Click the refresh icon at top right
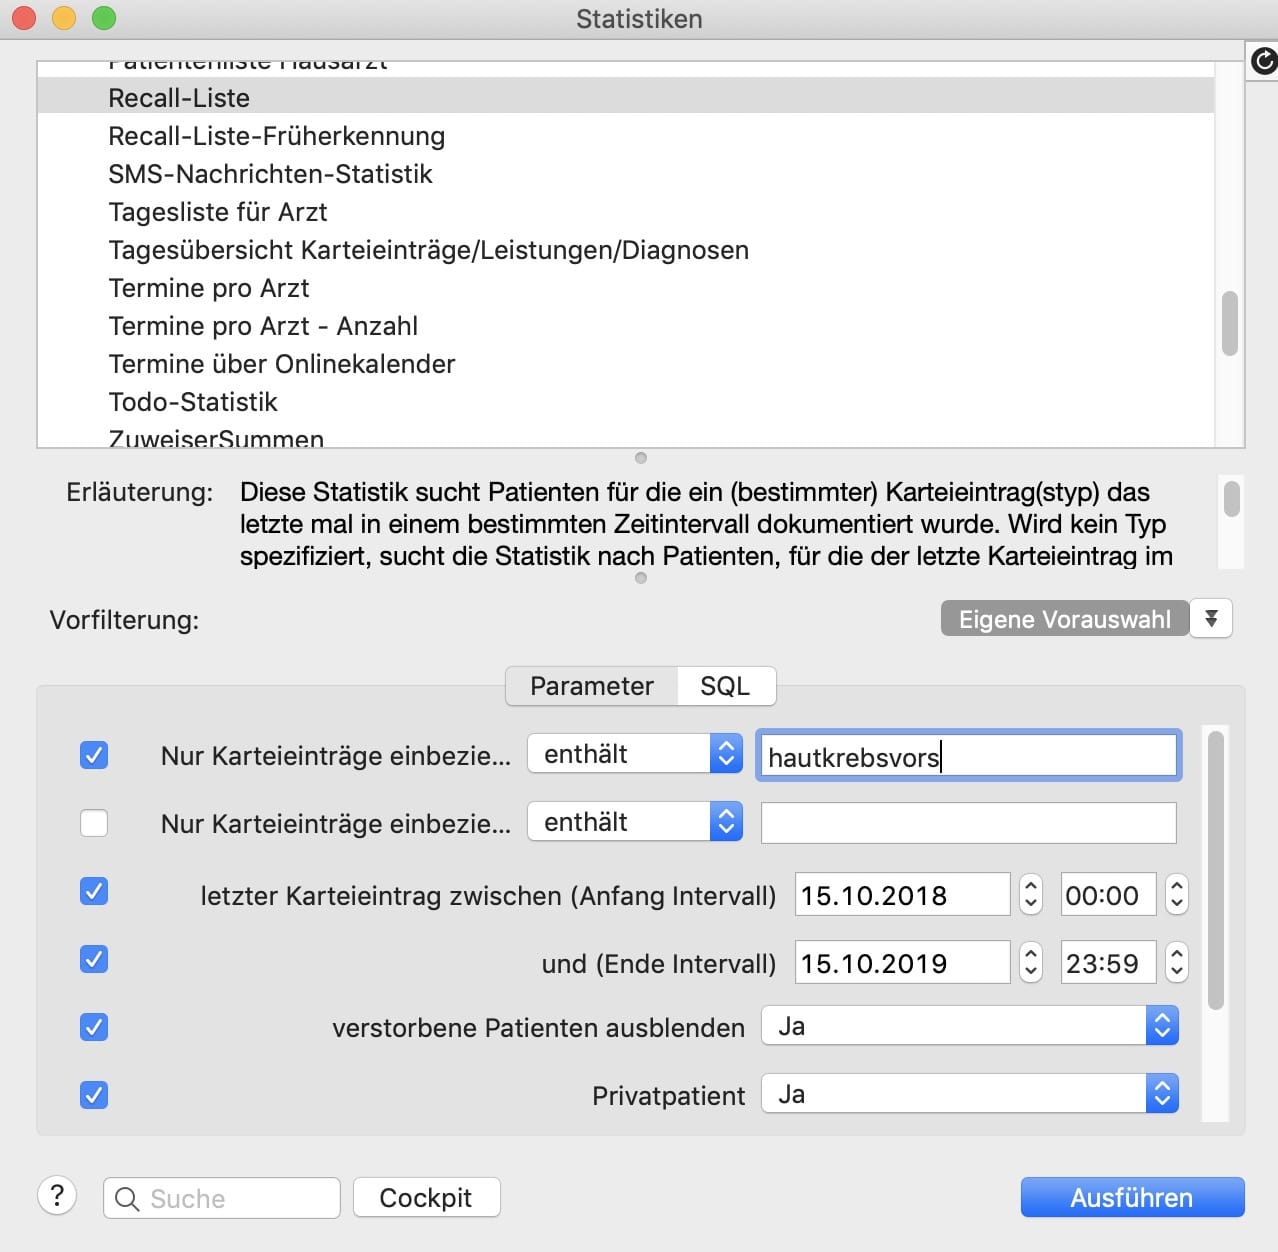 (x=1263, y=62)
